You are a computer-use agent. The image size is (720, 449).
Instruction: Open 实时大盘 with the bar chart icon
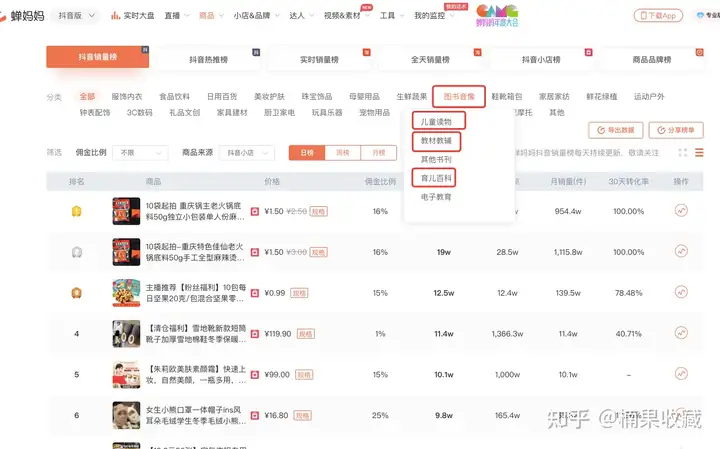[132, 16]
